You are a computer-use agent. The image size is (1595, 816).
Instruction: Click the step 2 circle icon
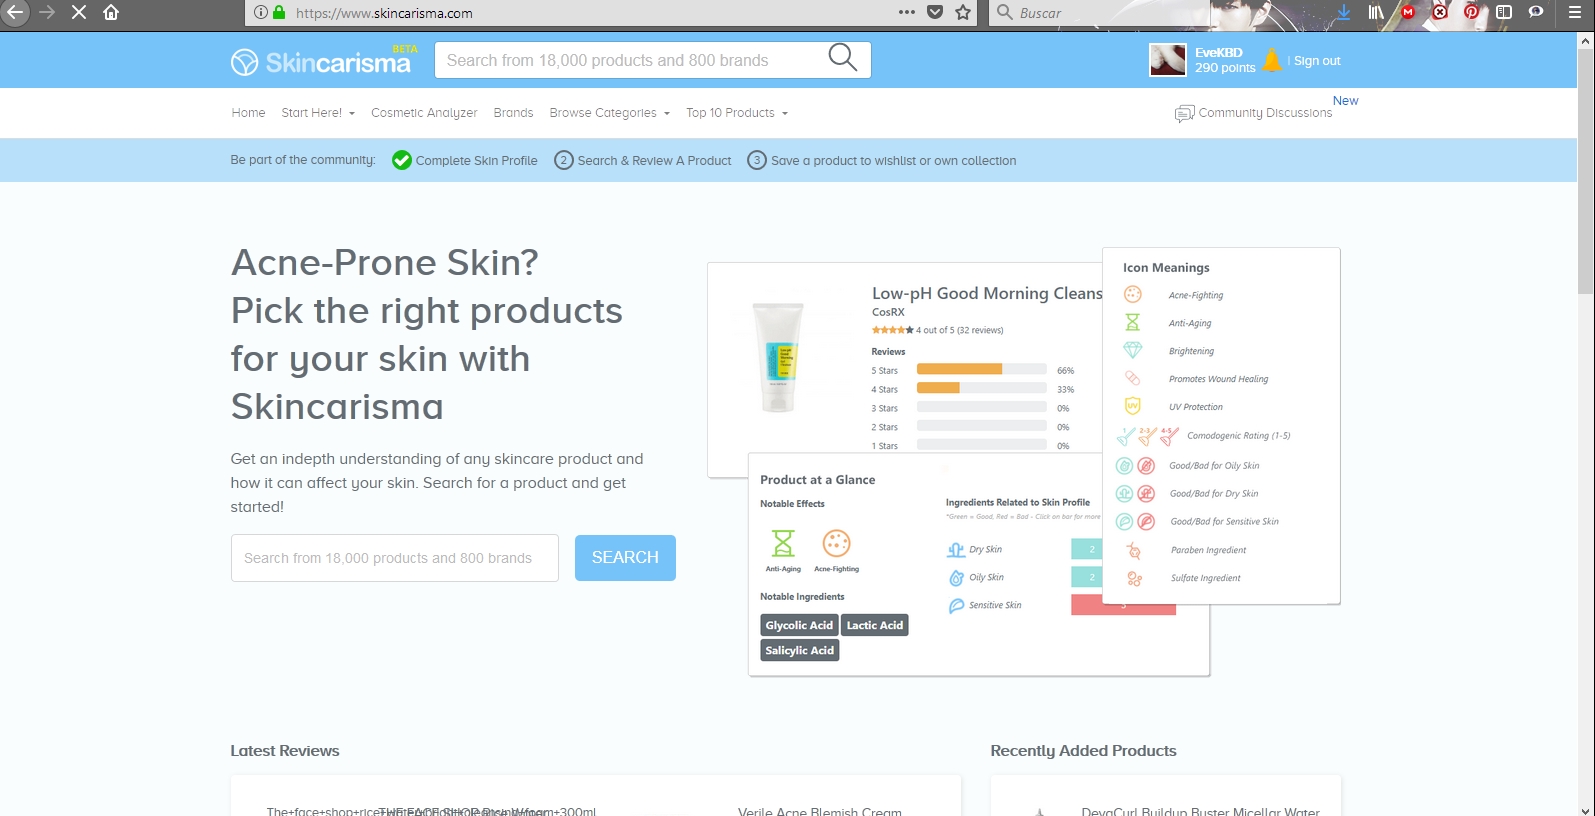(564, 160)
